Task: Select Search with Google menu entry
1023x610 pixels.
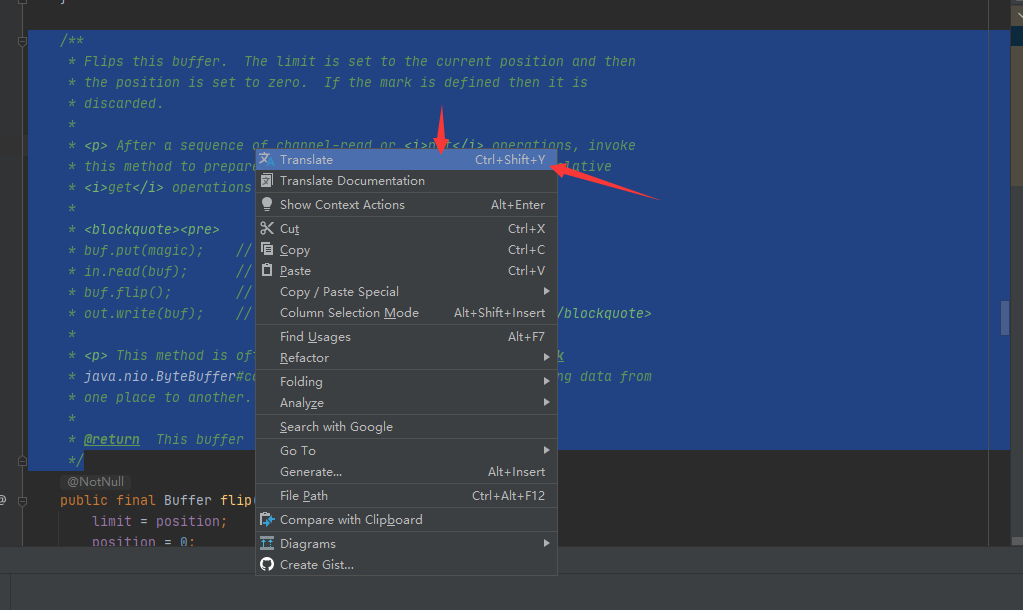Action: [336, 427]
